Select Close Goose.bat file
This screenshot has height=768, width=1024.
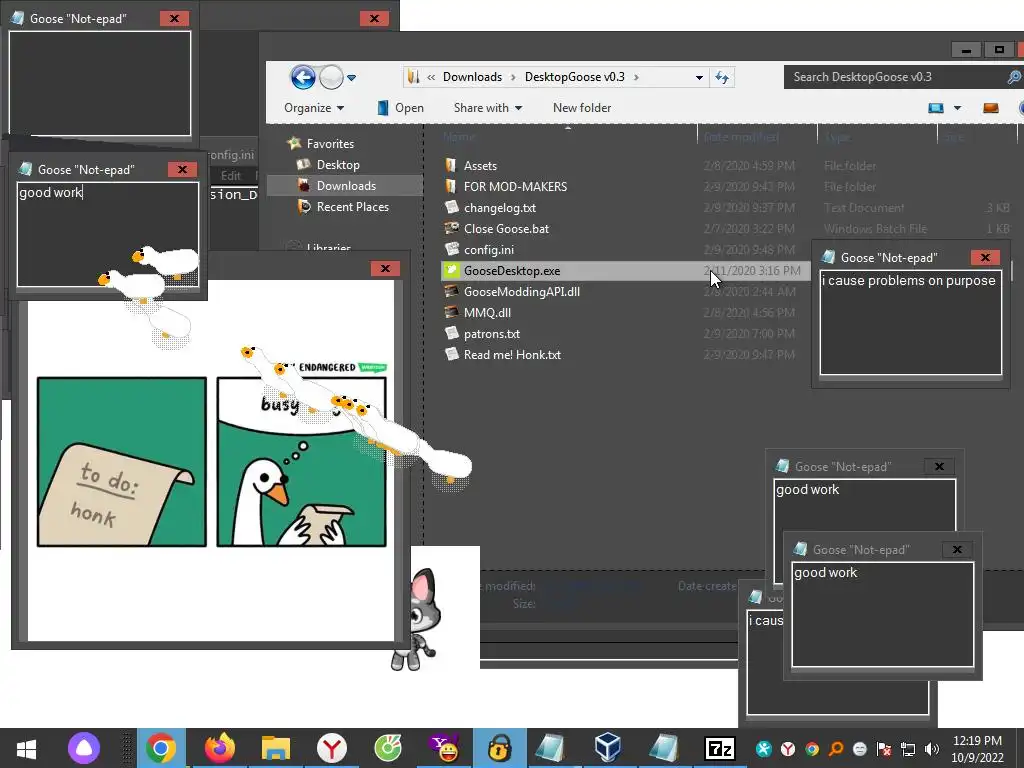click(506, 229)
